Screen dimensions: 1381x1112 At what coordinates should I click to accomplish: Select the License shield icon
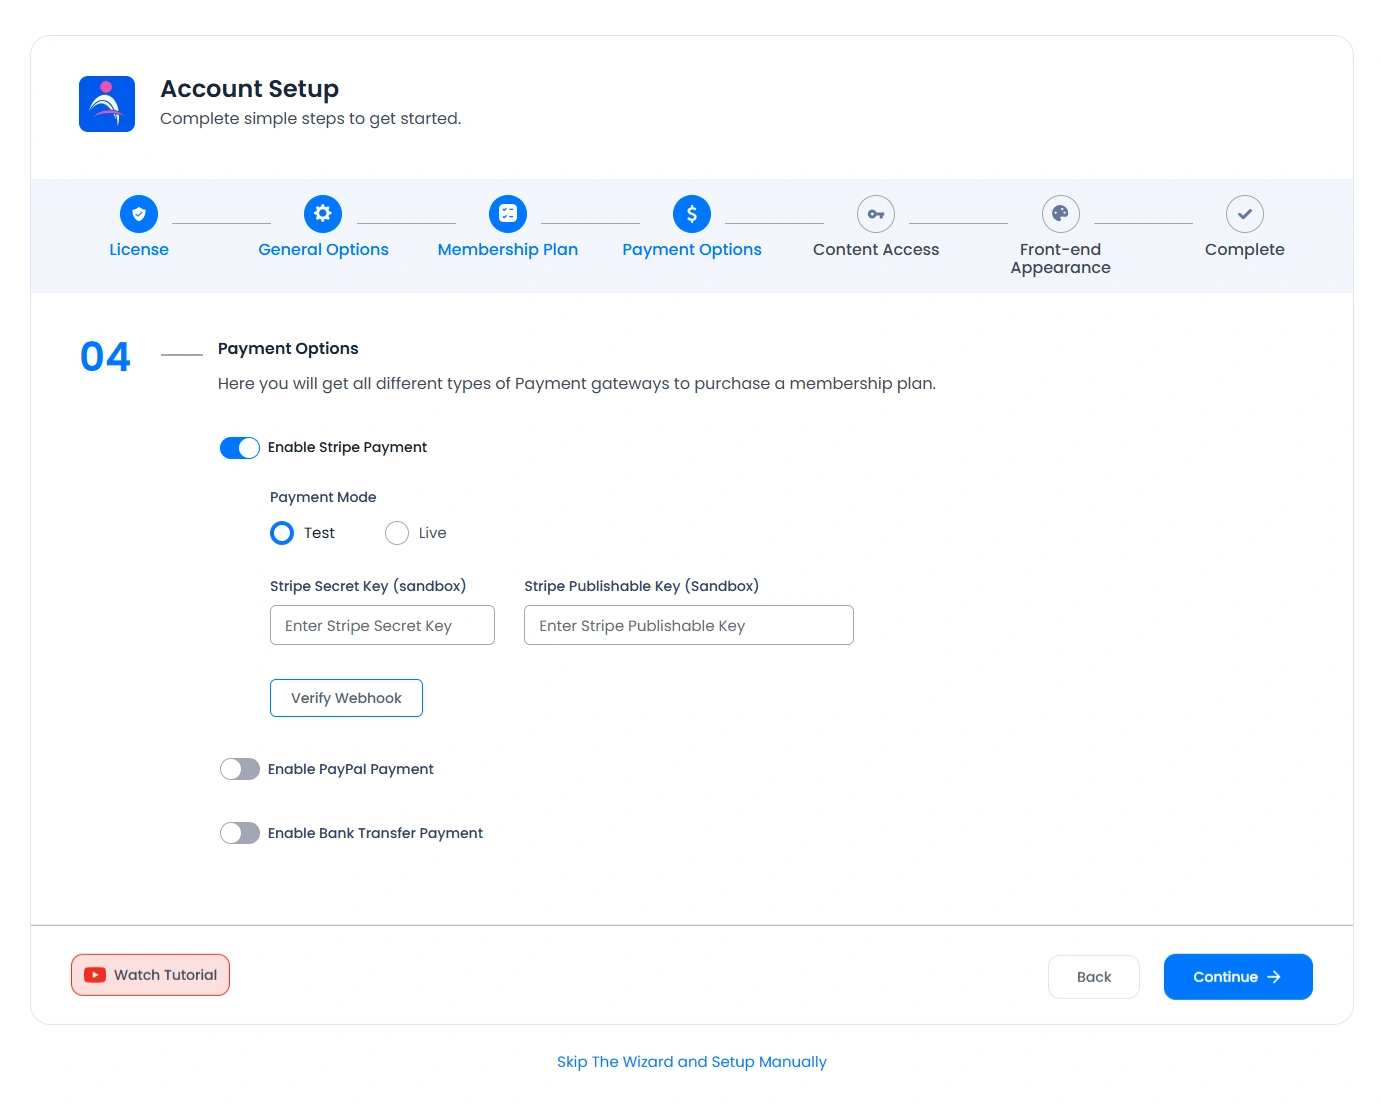coord(139,213)
